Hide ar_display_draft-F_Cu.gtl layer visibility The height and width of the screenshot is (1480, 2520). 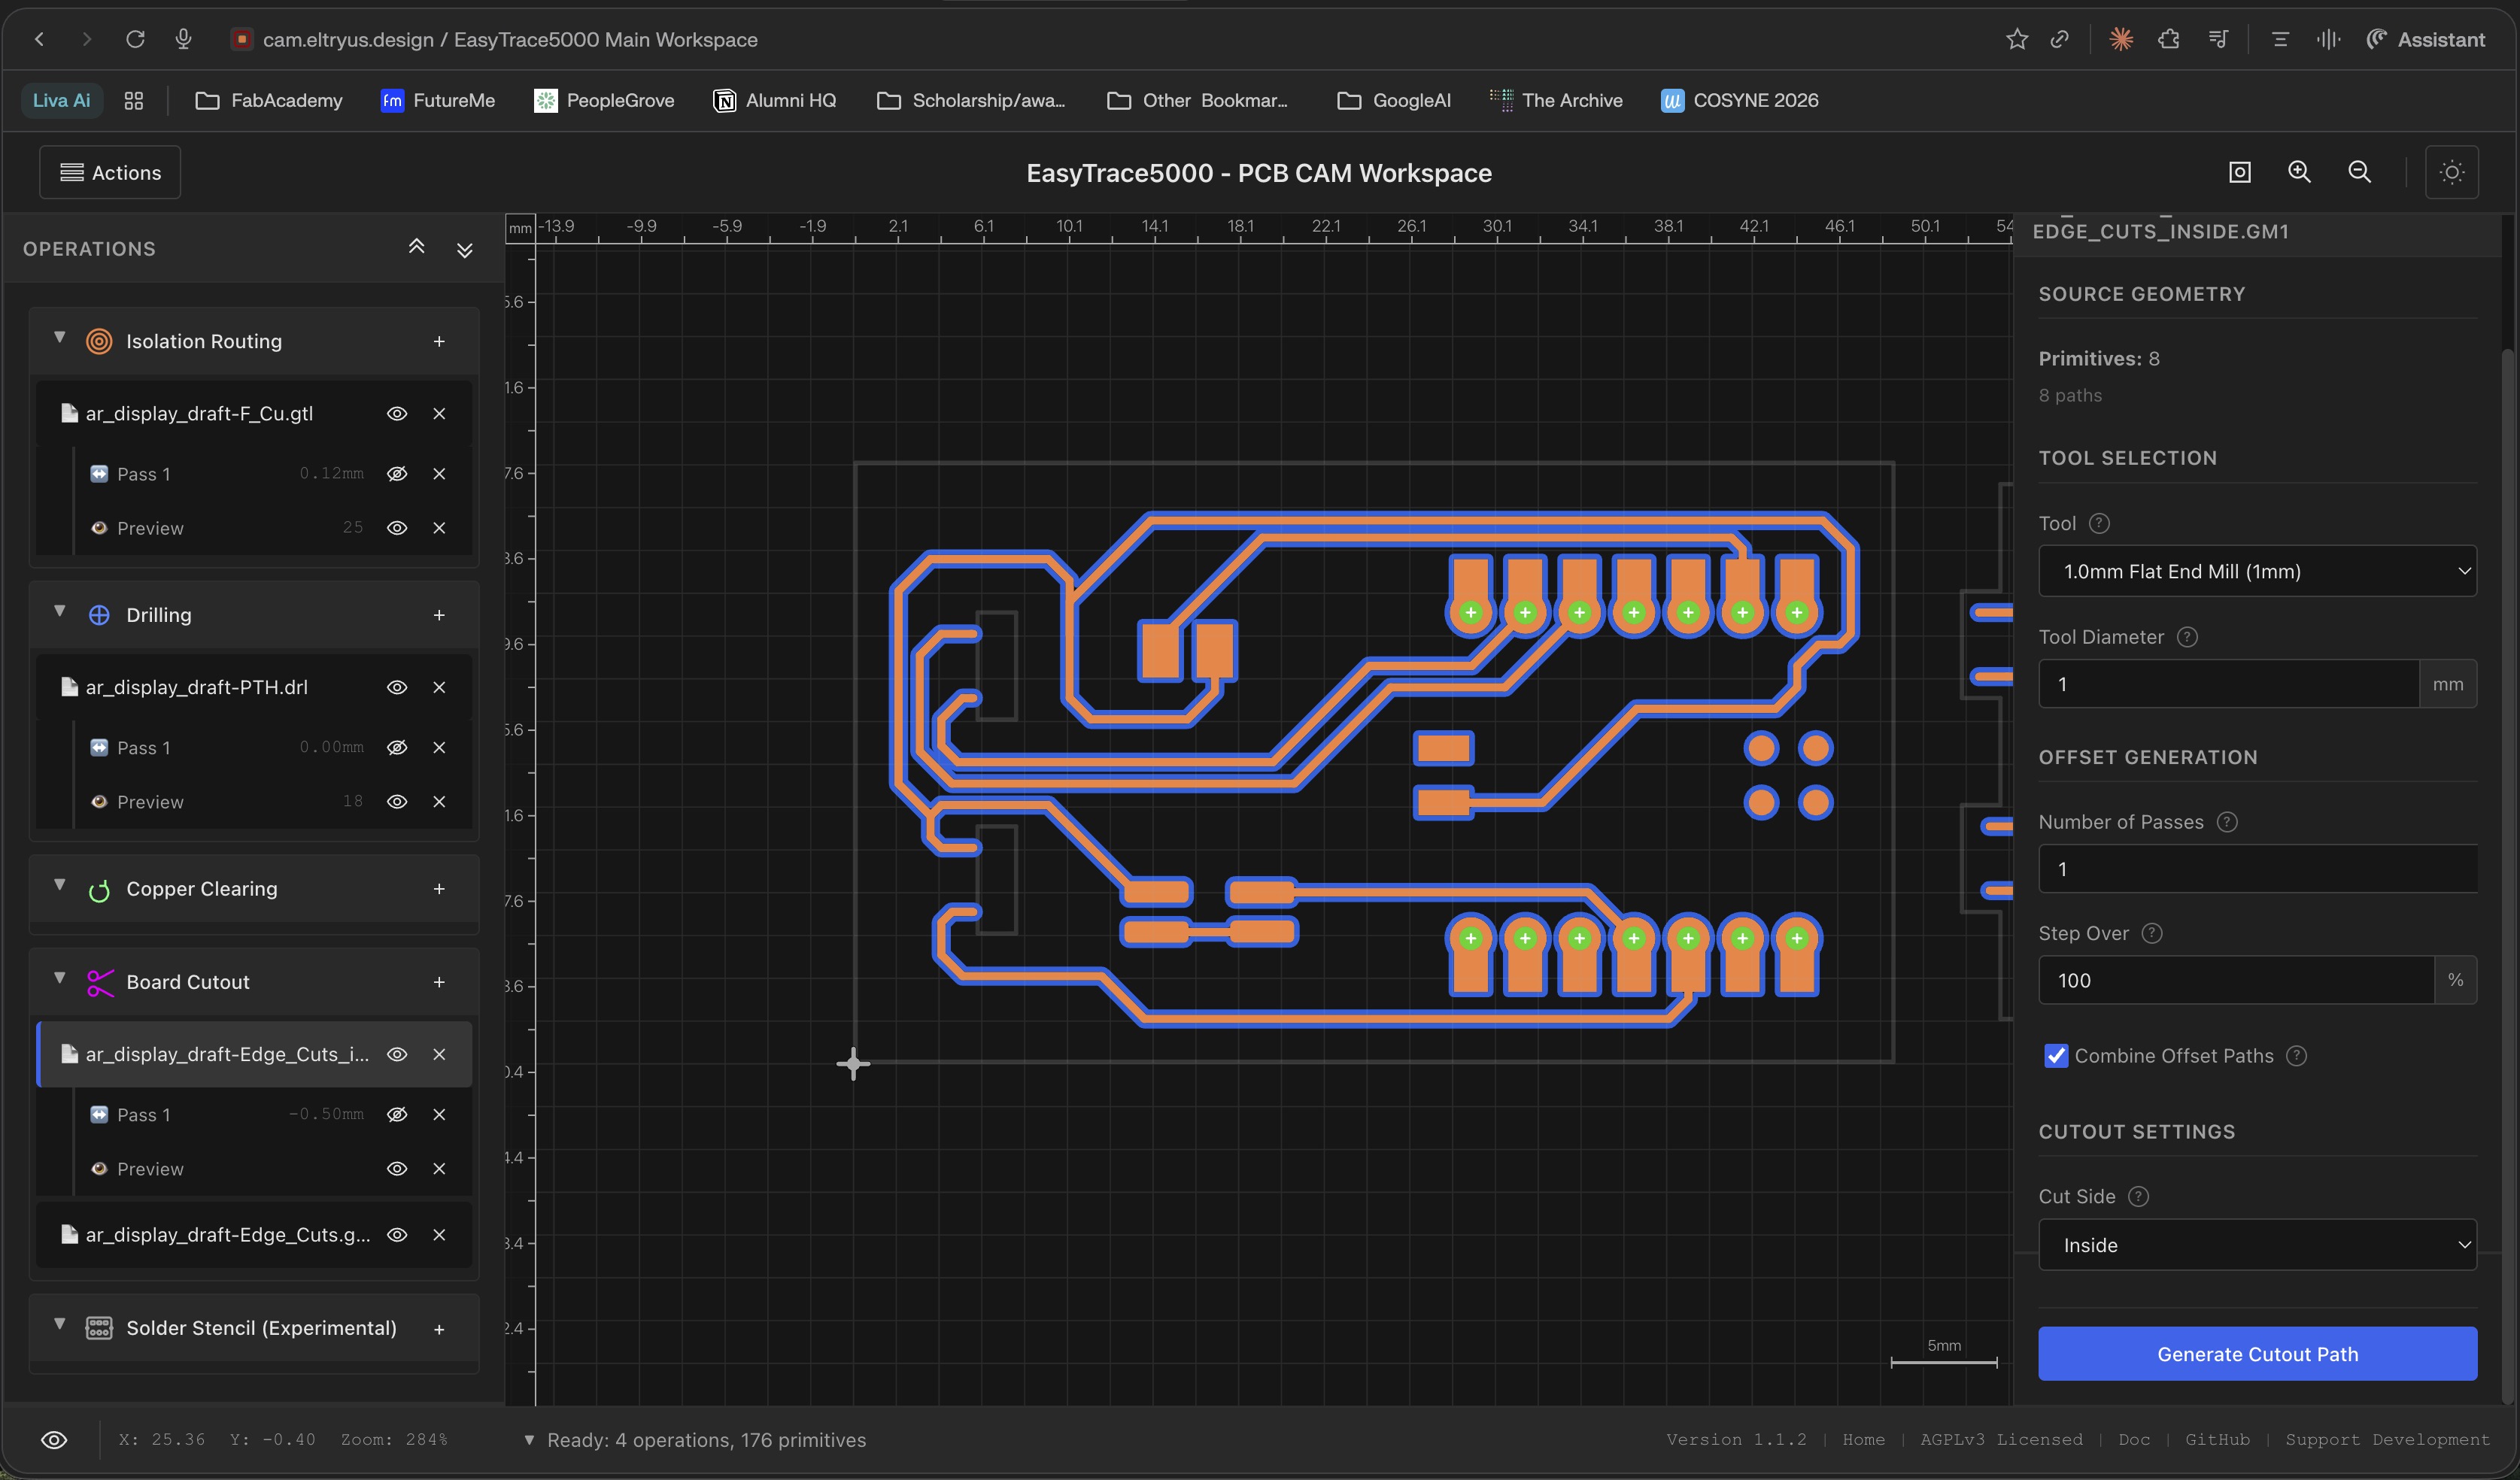396,414
